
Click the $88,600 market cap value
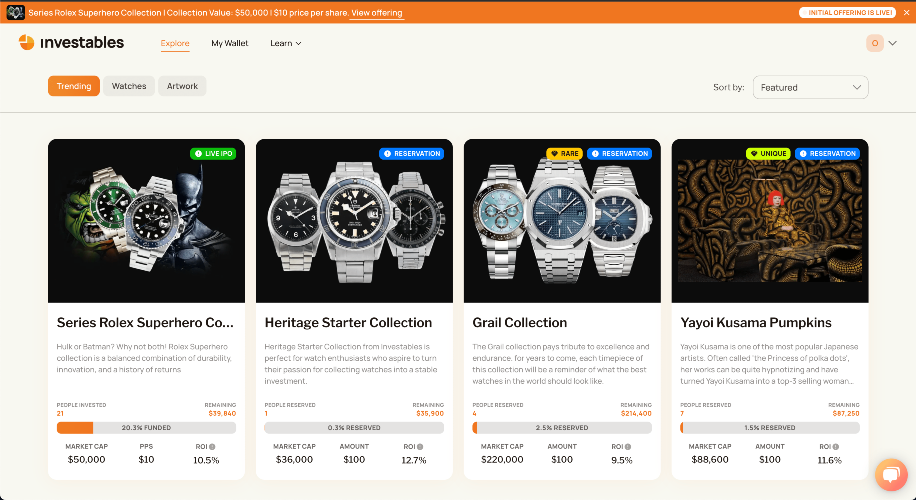(x=710, y=460)
